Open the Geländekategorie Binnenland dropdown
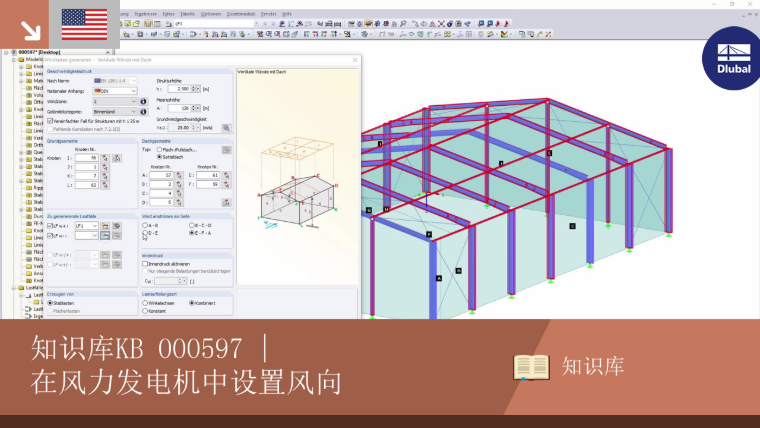The height and width of the screenshot is (428, 760). (115, 111)
